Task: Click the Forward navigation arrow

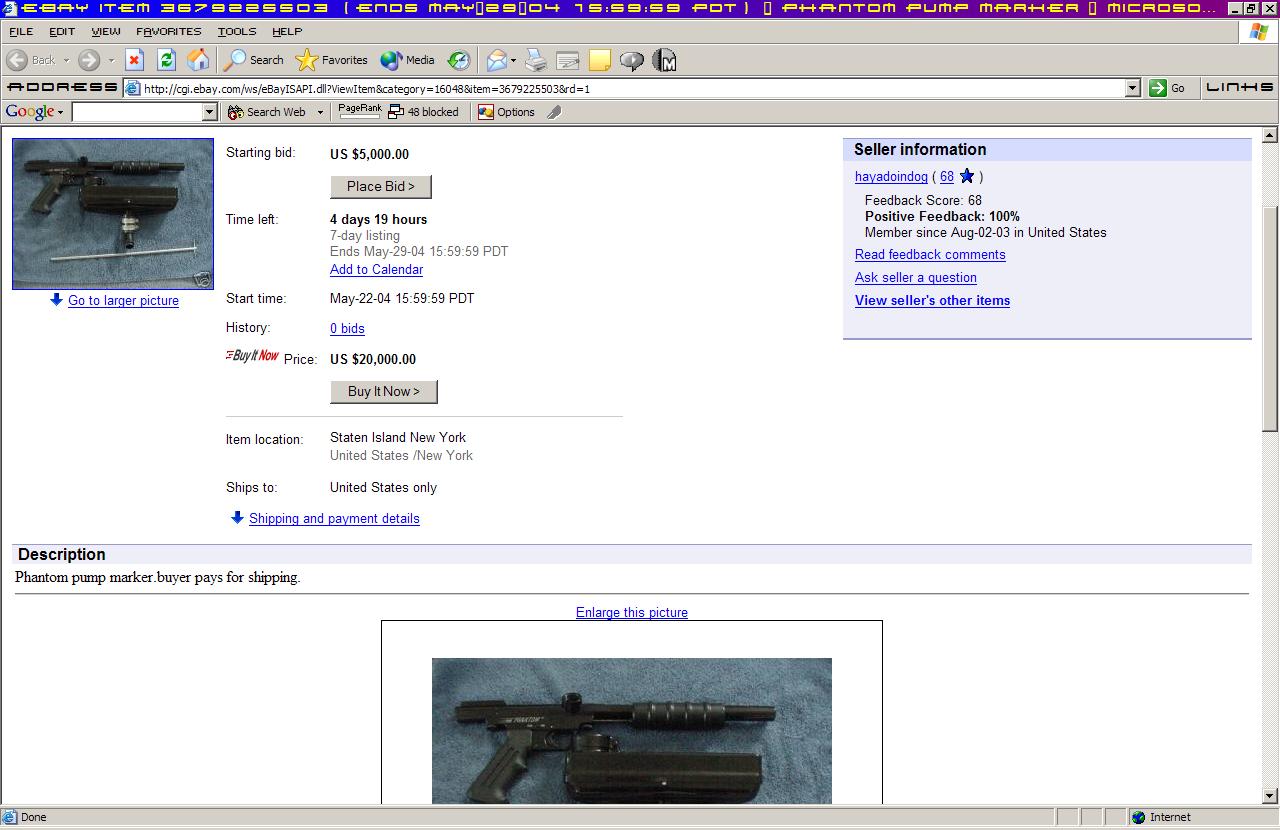Action: pos(88,60)
